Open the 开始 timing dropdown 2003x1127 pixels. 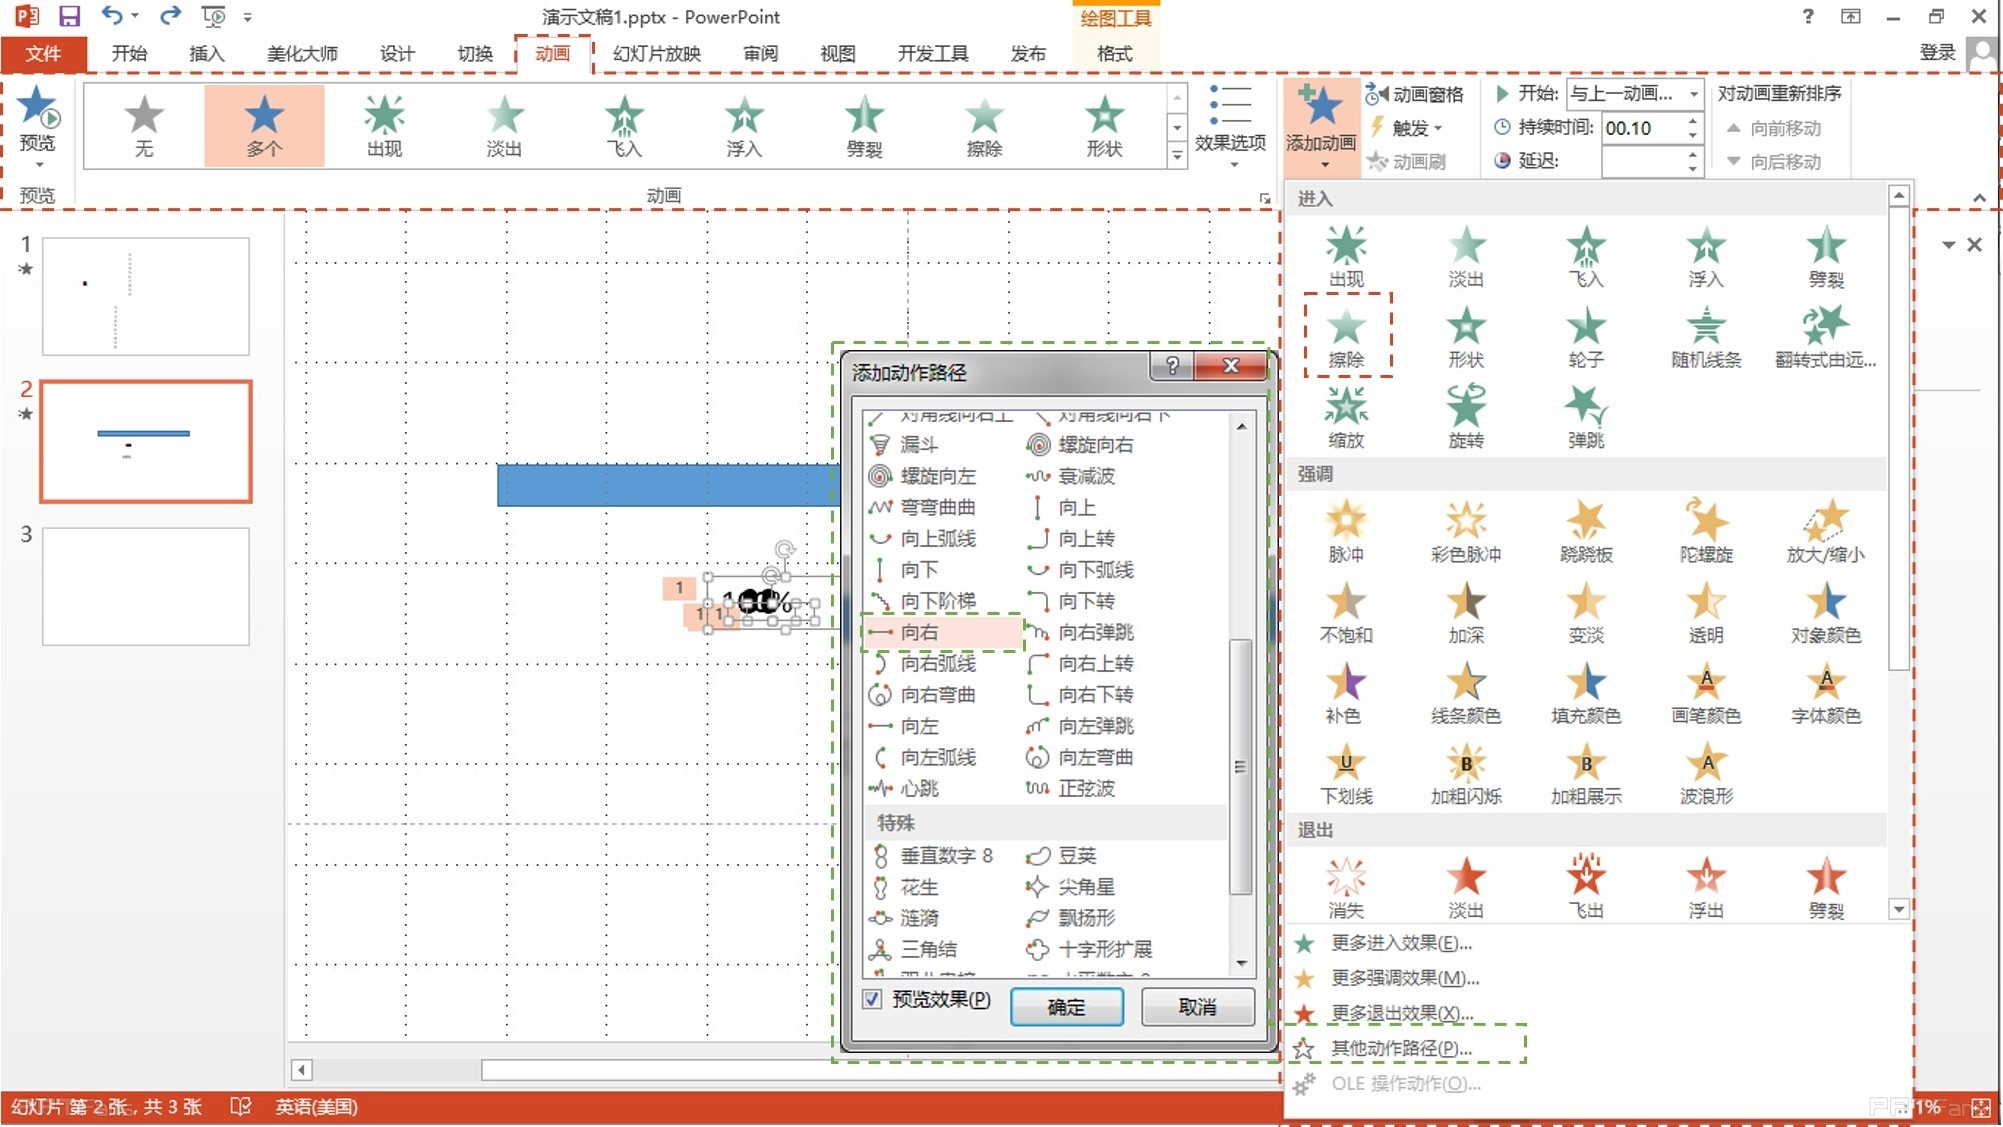coord(1692,94)
